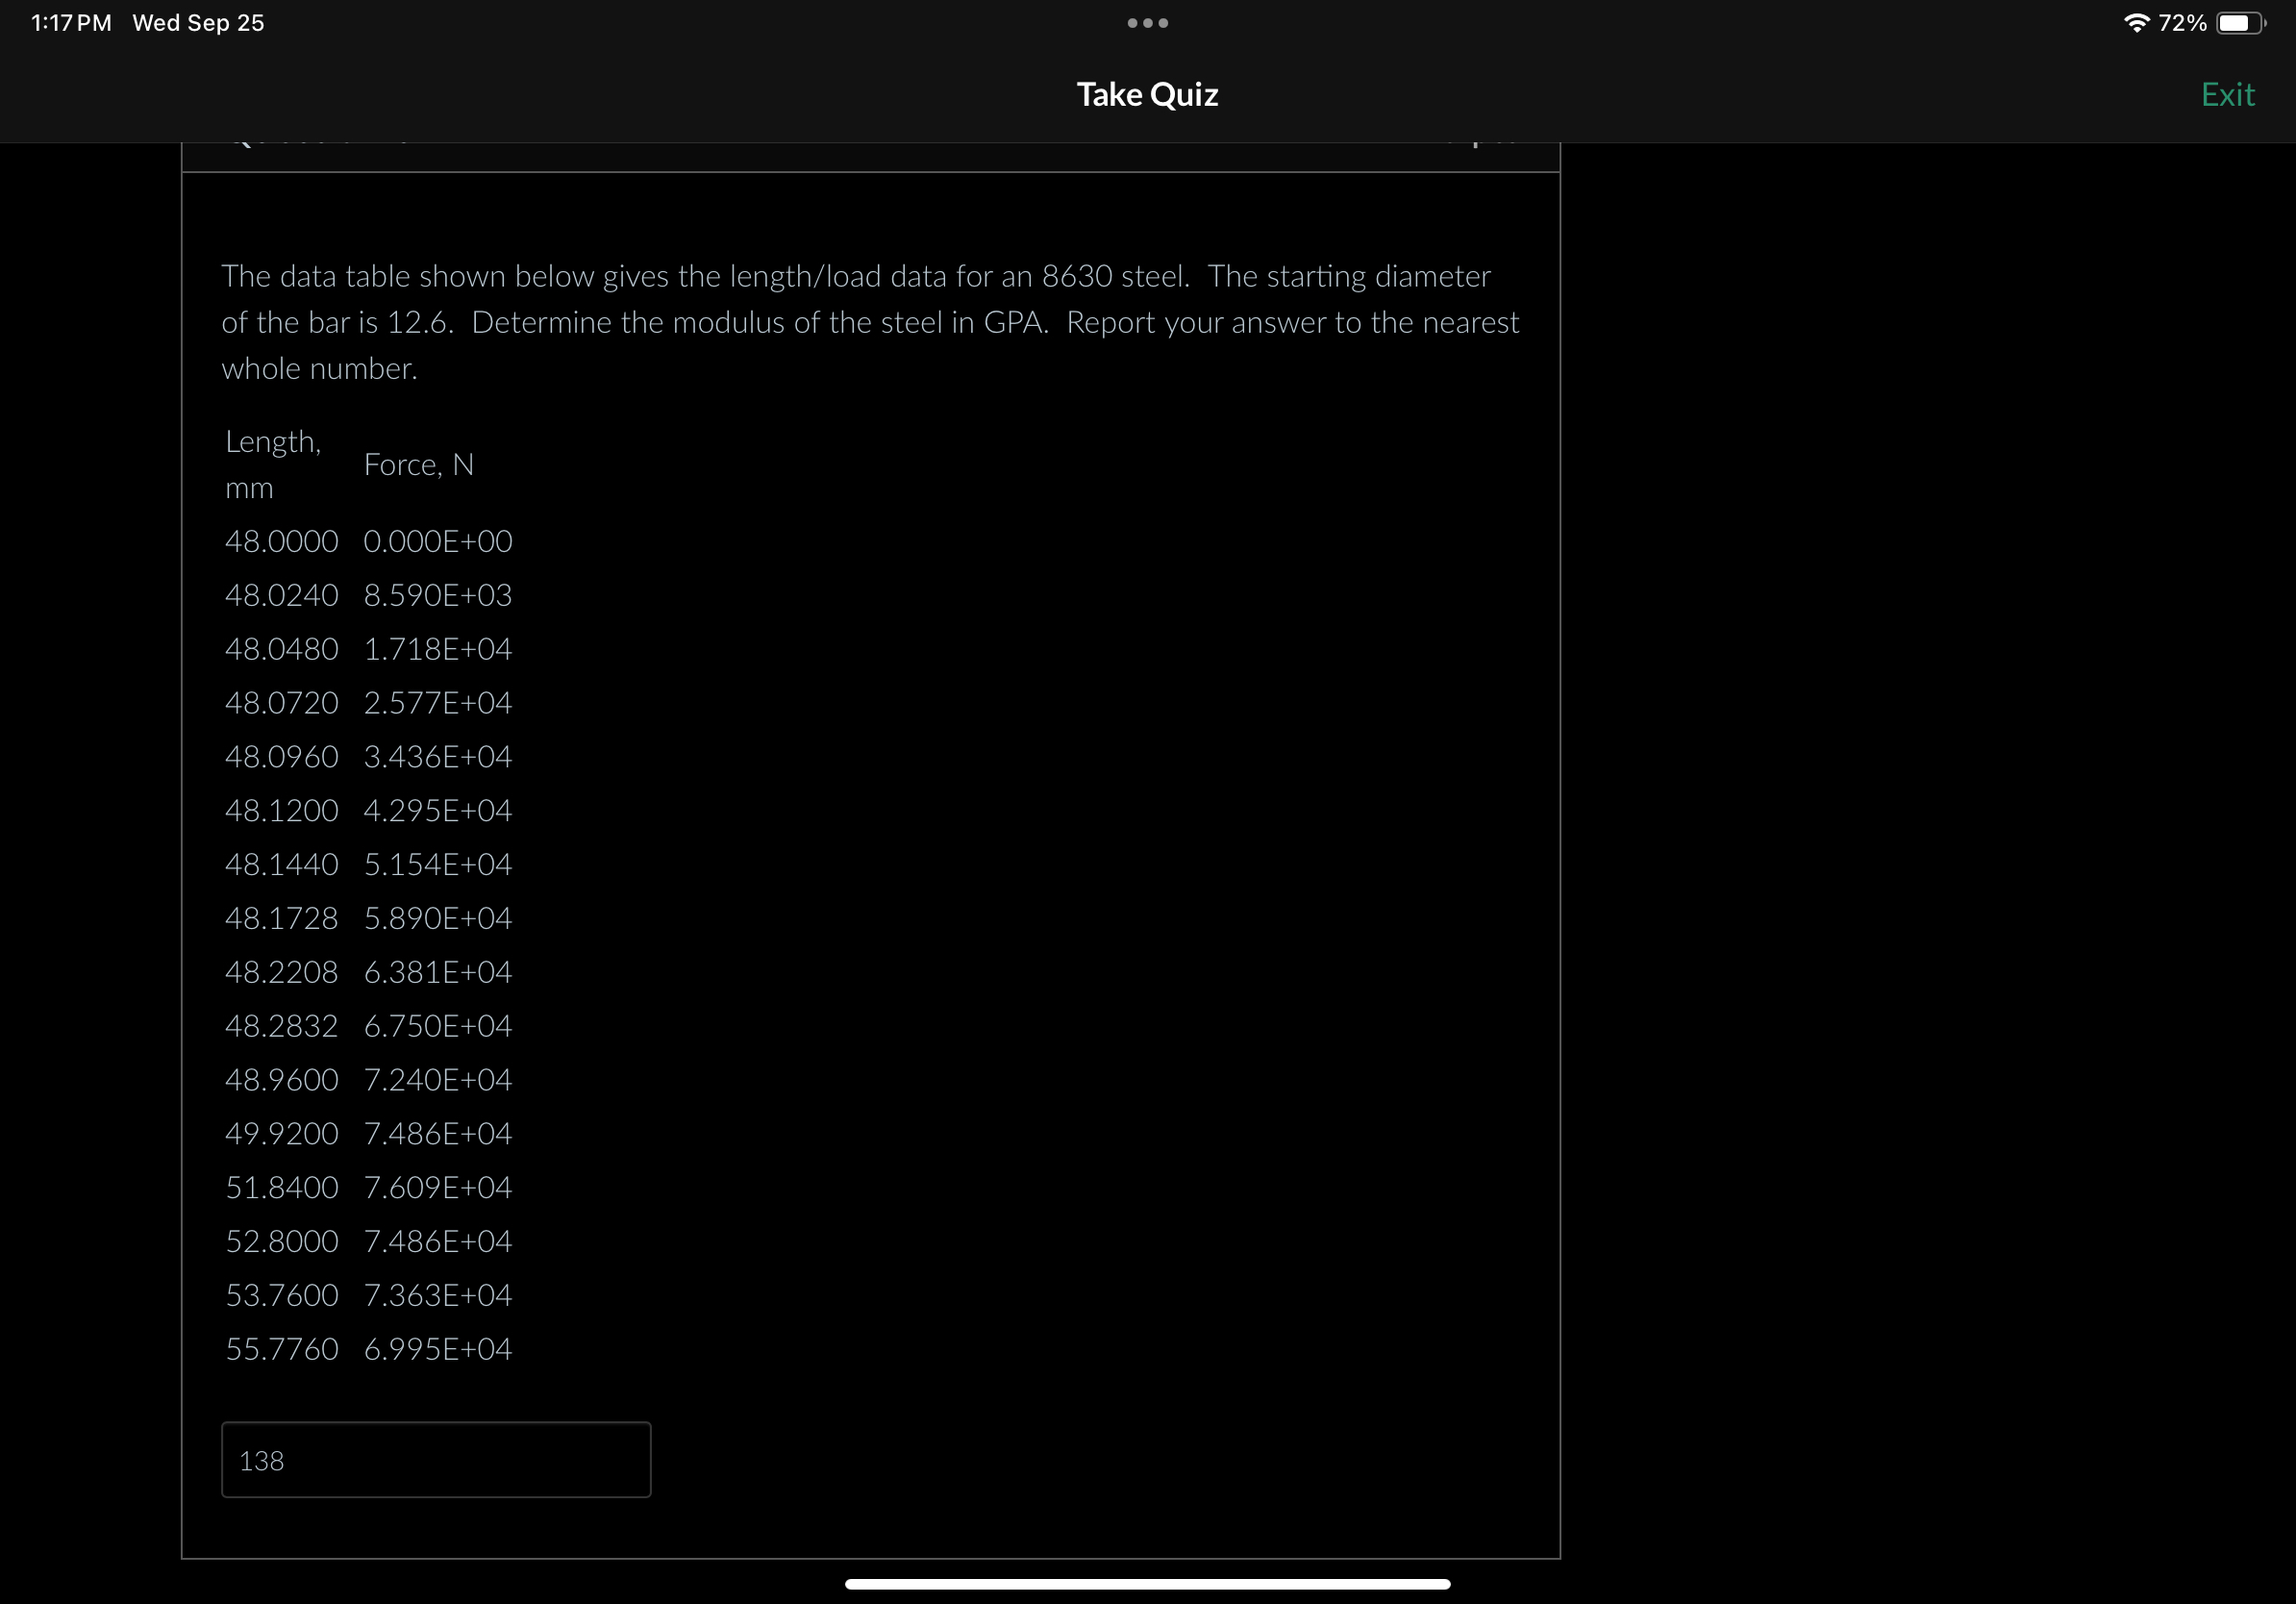Tap the three-dot multitasking menu
The width and height of the screenshot is (2296, 1604).
(x=1147, y=23)
